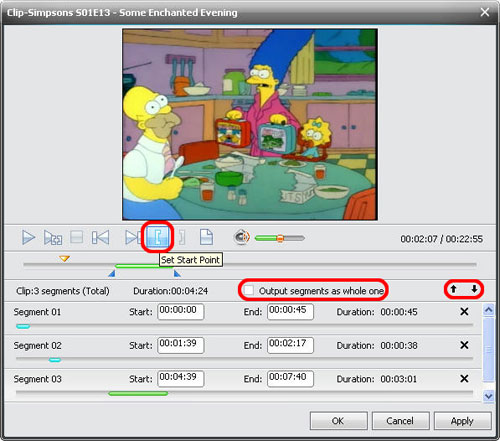Click the Stop playback icon

pos(77,238)
